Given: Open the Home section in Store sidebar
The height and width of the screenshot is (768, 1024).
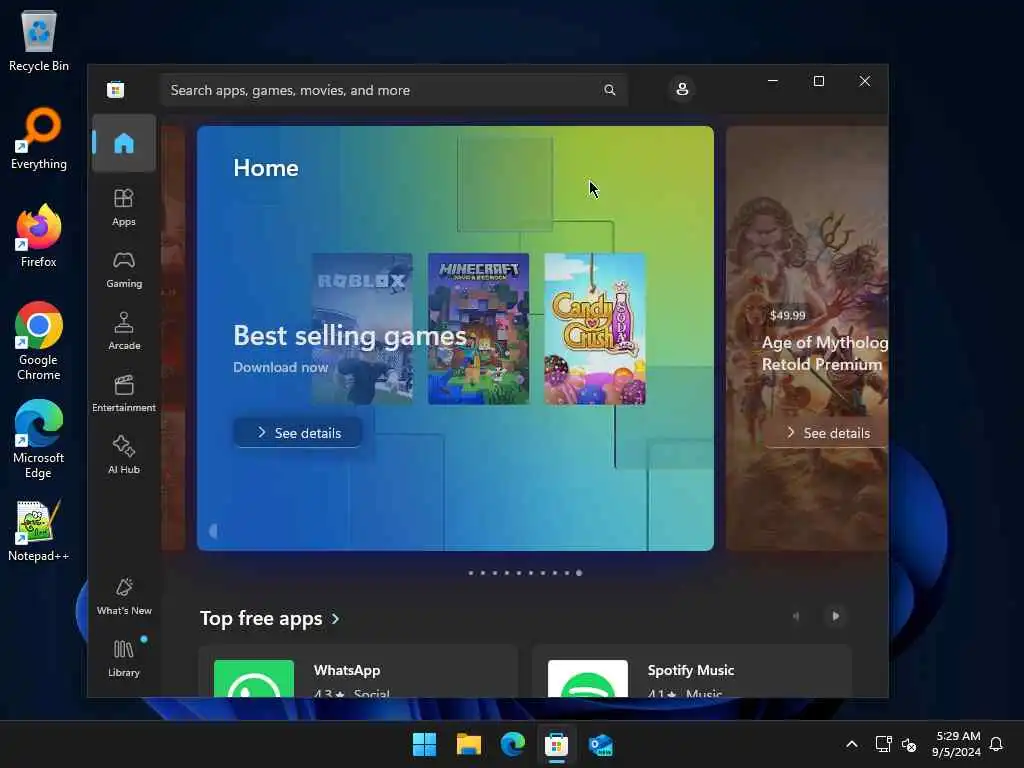Looking at the screenshot, I should tap(123, 143).
